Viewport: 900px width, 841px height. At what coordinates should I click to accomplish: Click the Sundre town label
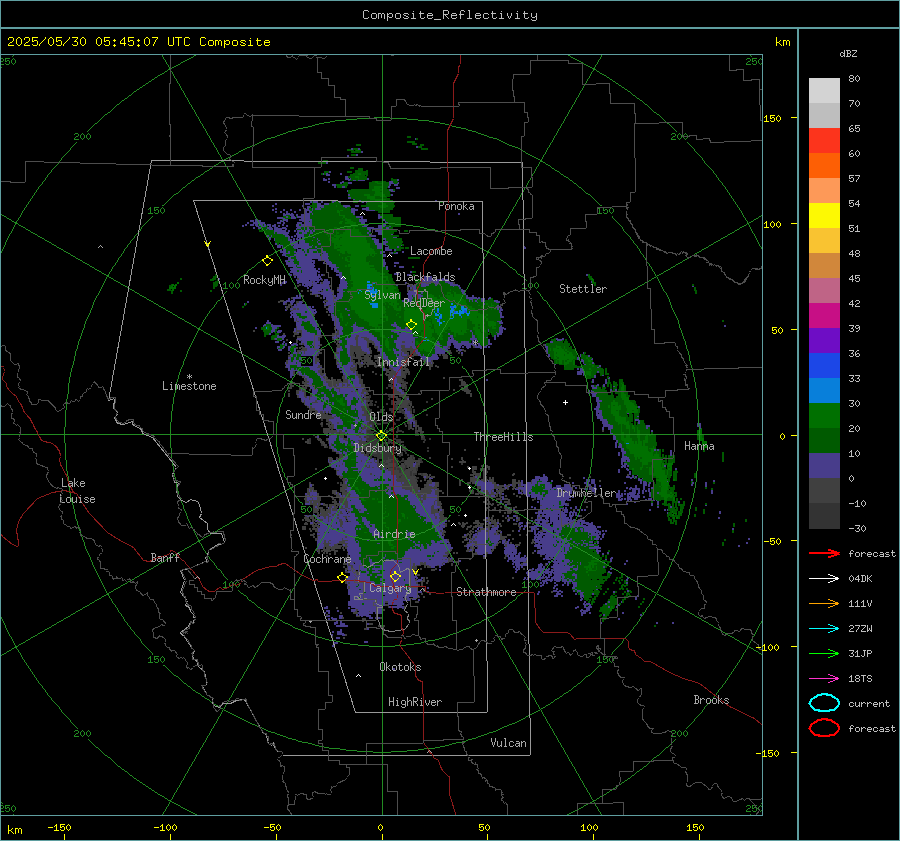coord(303,414)
